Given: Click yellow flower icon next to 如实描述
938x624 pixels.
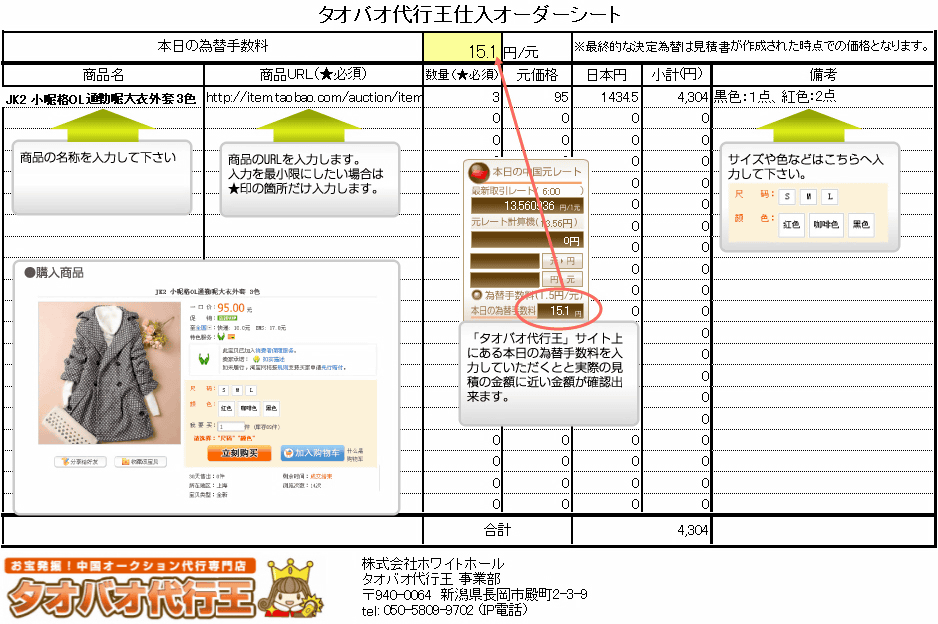Looking at the screenshot, I should 257,359.
